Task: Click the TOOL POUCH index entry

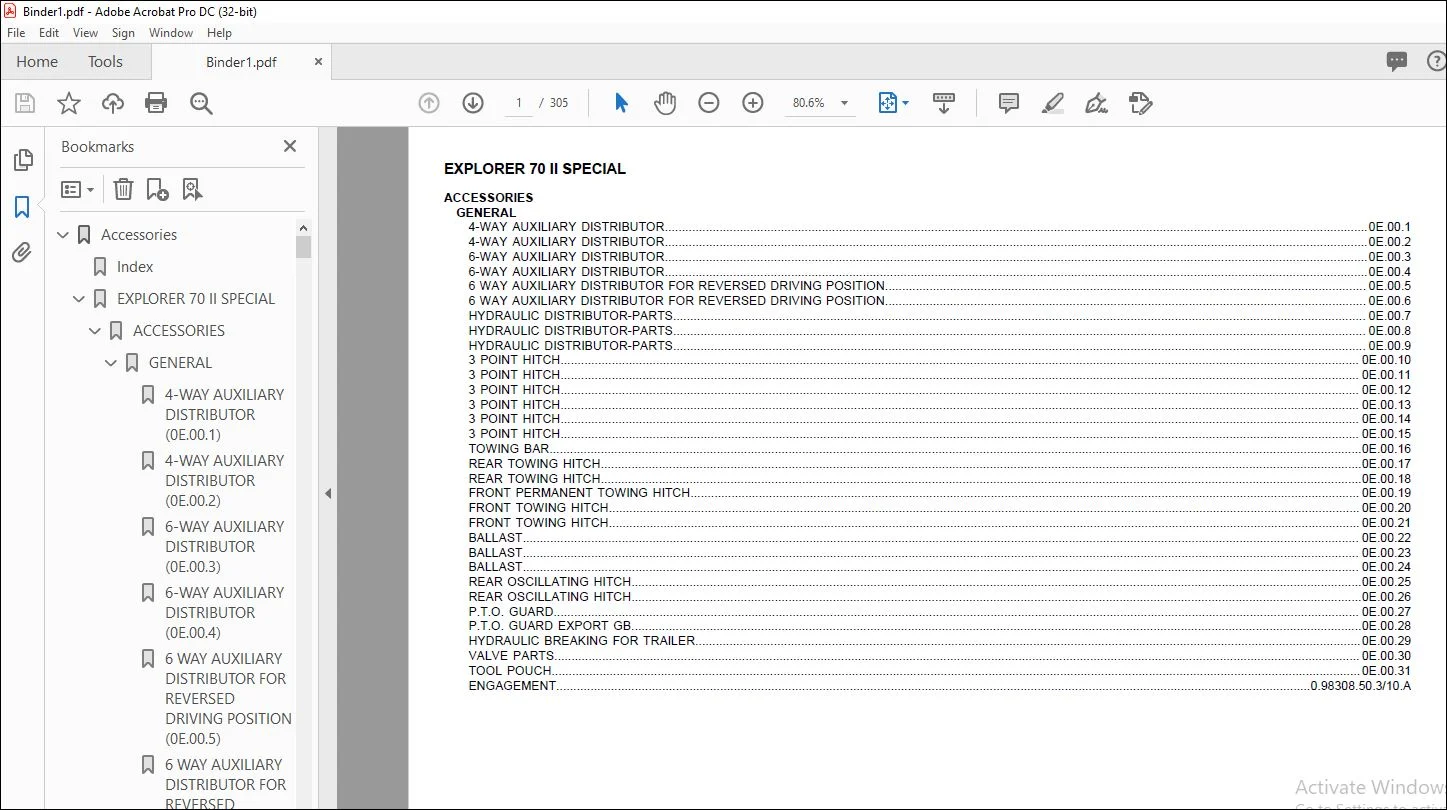Action: pyautogui.click(x=510, y=671)
